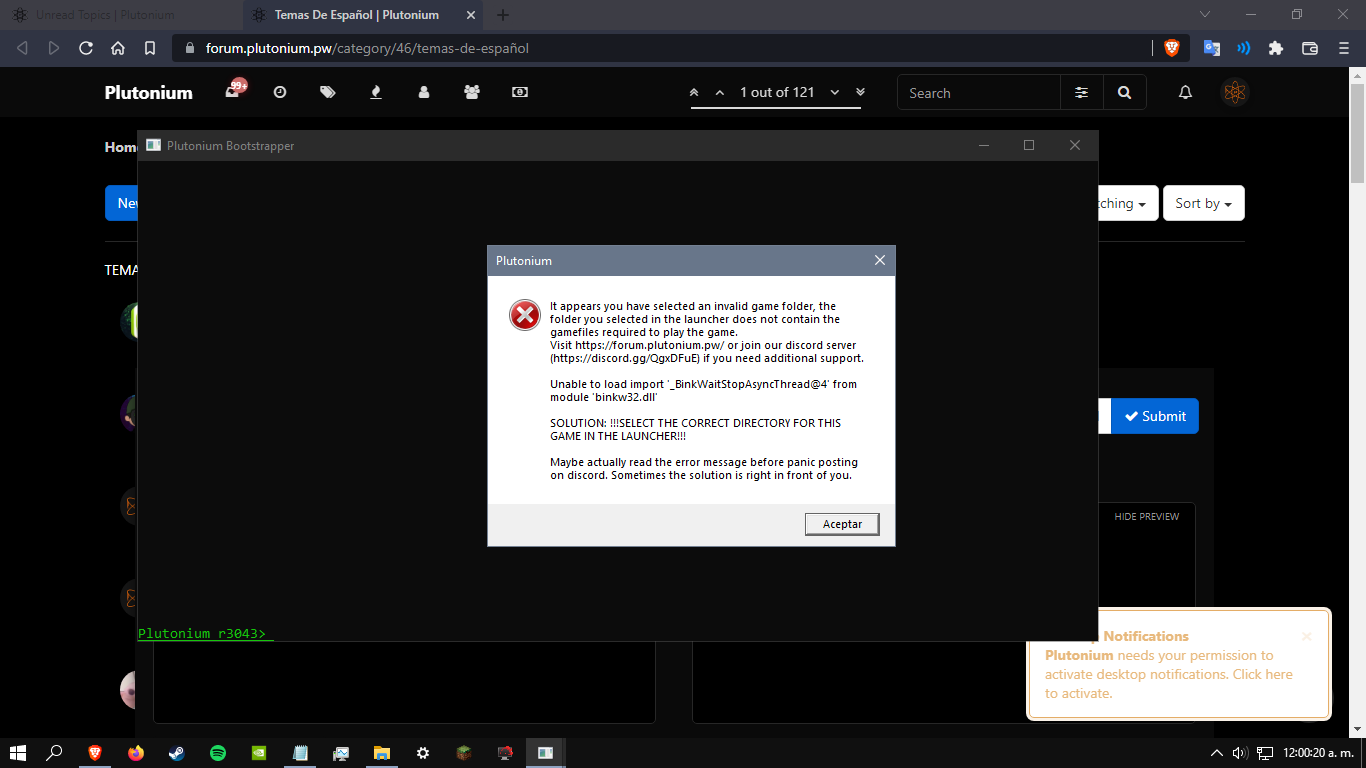Open taskbar Search magnifier
The image size is (1366, 768).
click(55, 753)
